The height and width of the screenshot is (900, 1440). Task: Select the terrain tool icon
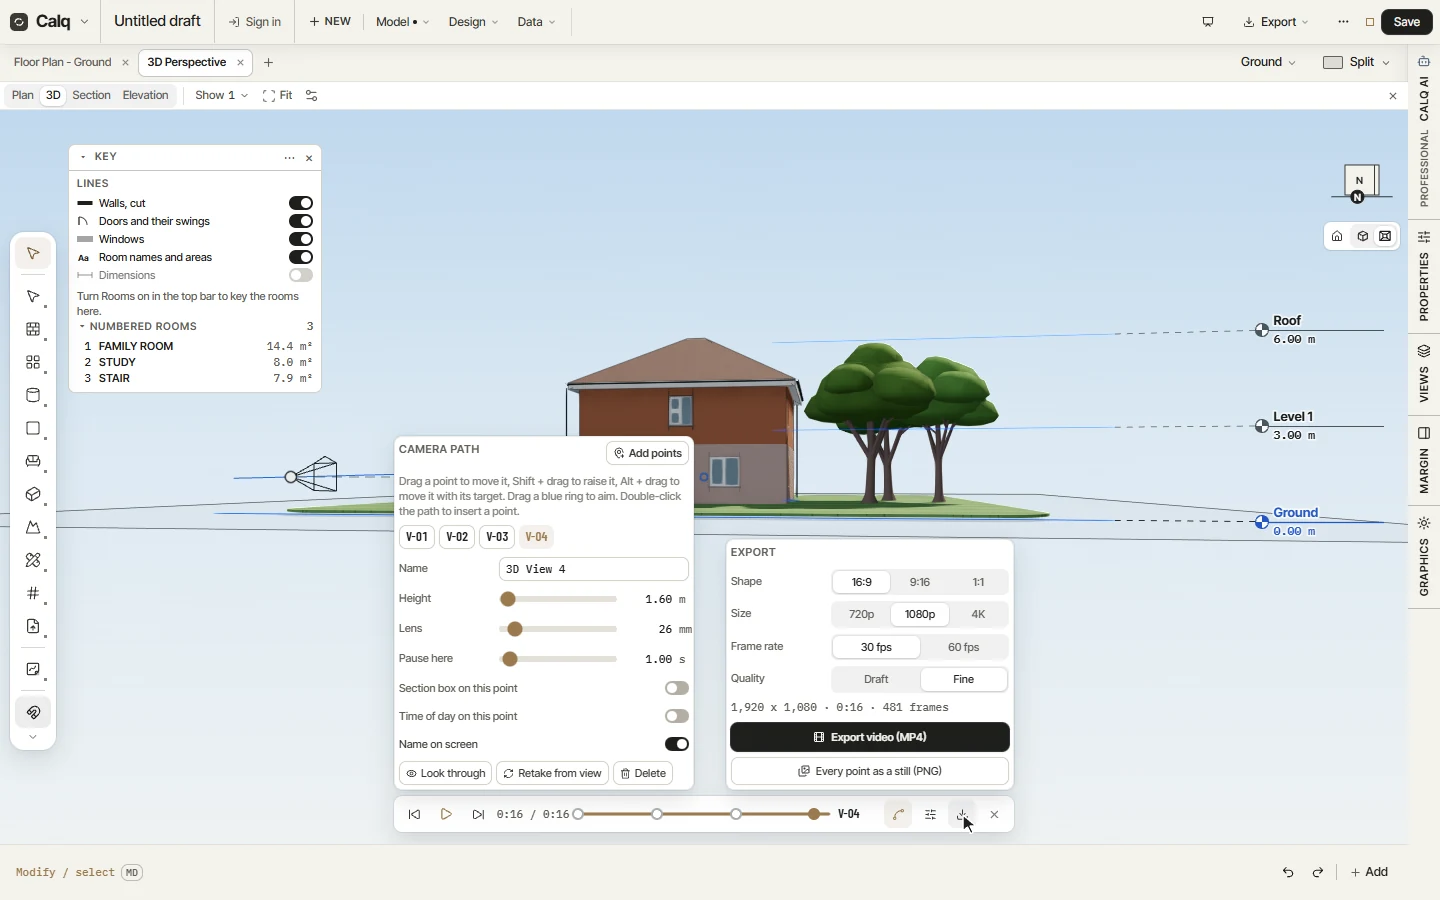click(33, 528)
